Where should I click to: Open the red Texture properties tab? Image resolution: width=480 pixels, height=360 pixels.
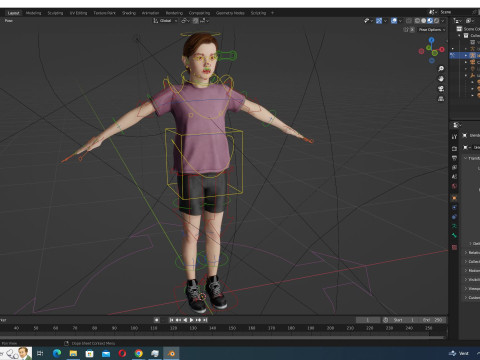coord(454,247)
